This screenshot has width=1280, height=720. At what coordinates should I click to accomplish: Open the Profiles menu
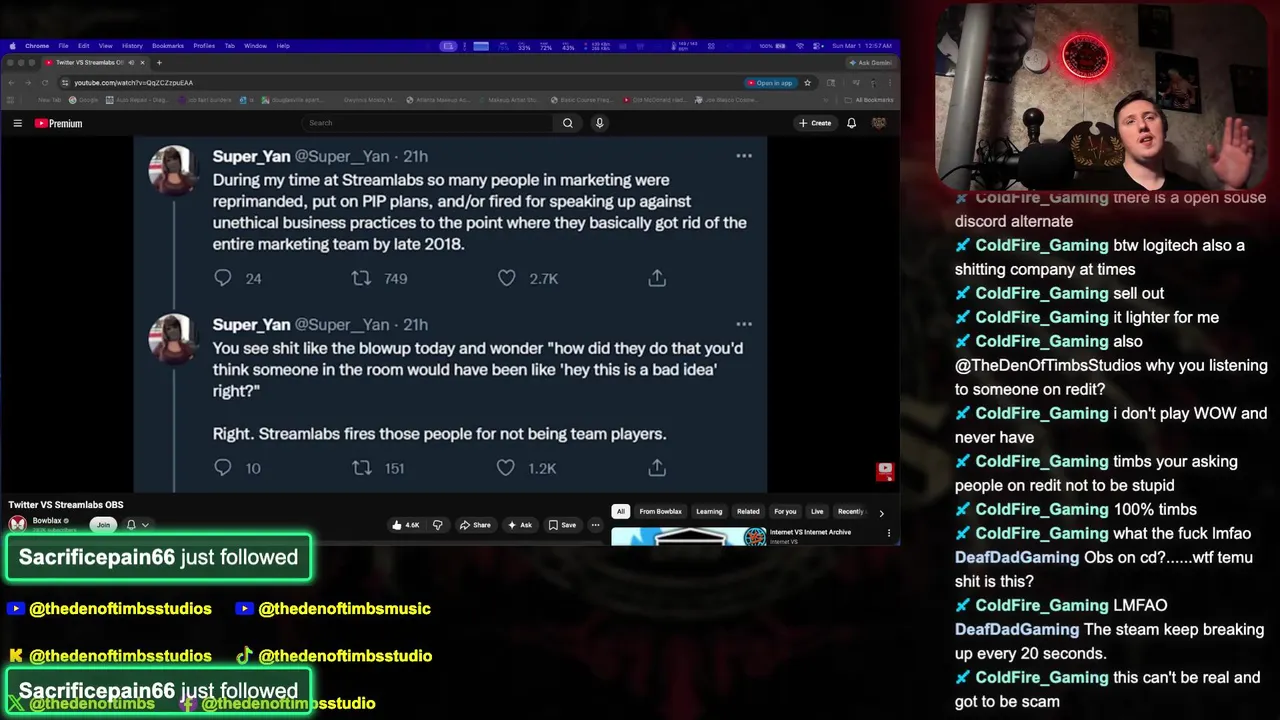204,46
